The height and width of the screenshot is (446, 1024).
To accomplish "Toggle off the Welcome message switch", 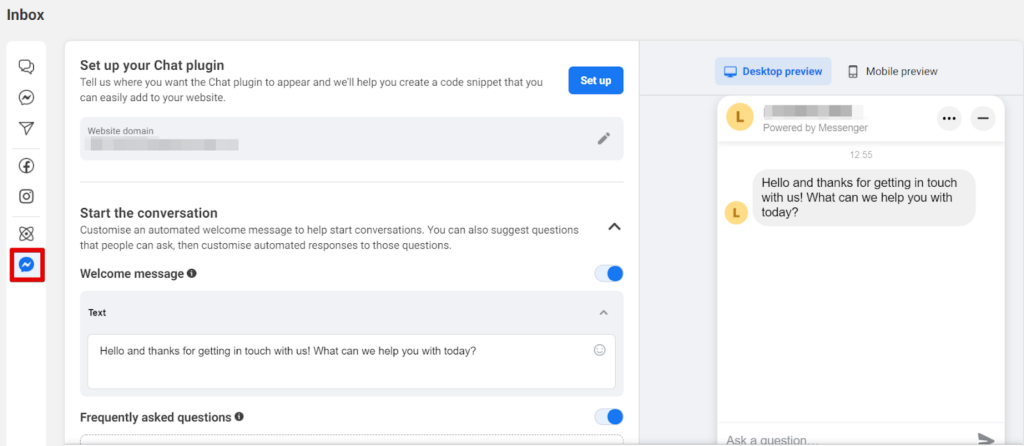I will pos(608,273).
